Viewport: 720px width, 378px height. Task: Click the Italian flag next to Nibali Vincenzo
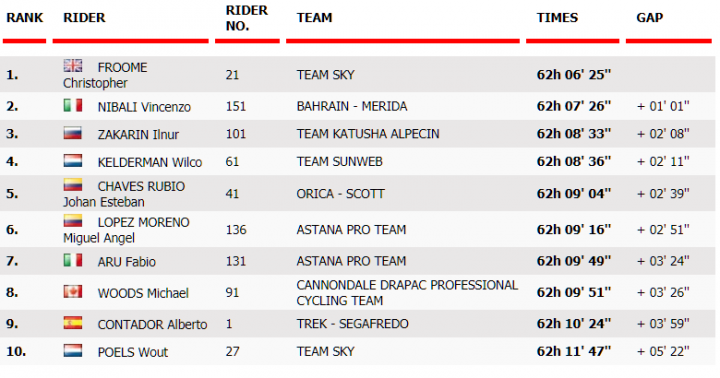click(x=73, y=105)
